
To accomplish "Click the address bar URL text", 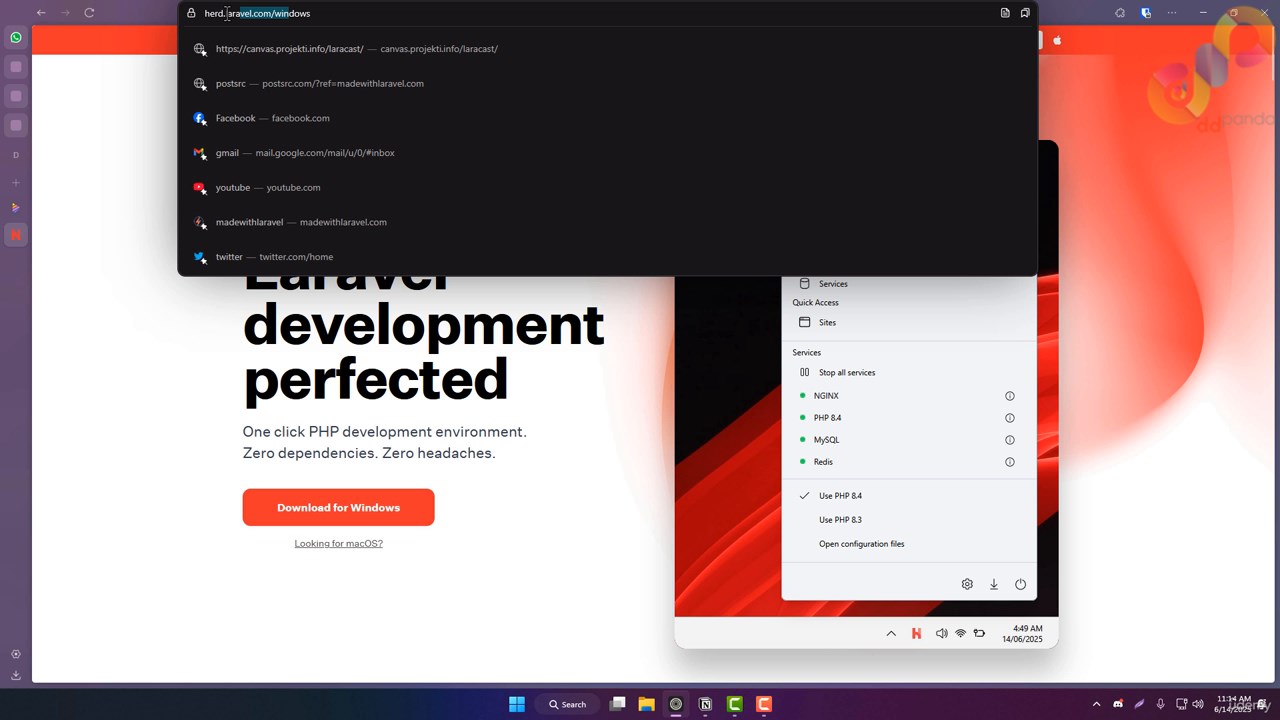I will 257,13.
